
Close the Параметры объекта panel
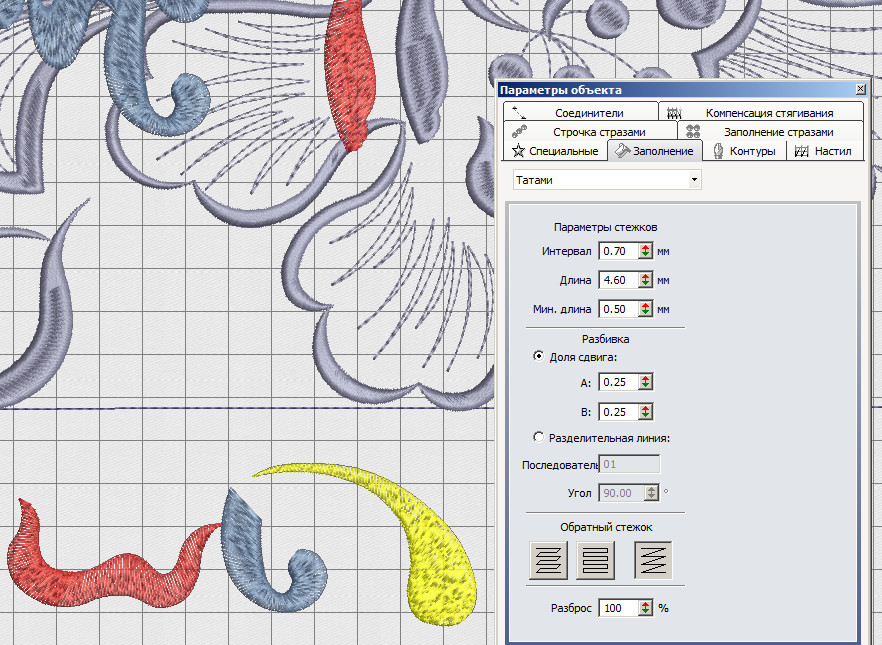(860, 89)
